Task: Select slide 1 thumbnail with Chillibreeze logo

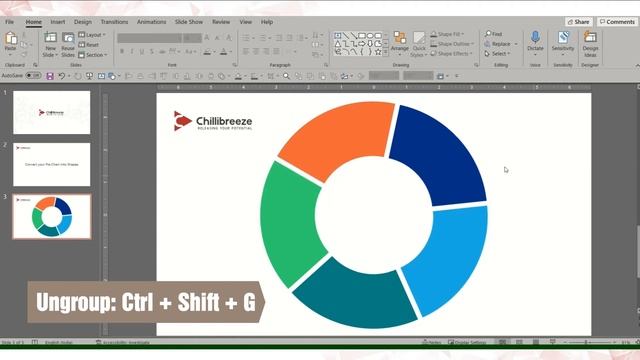Action: point(51,112)
